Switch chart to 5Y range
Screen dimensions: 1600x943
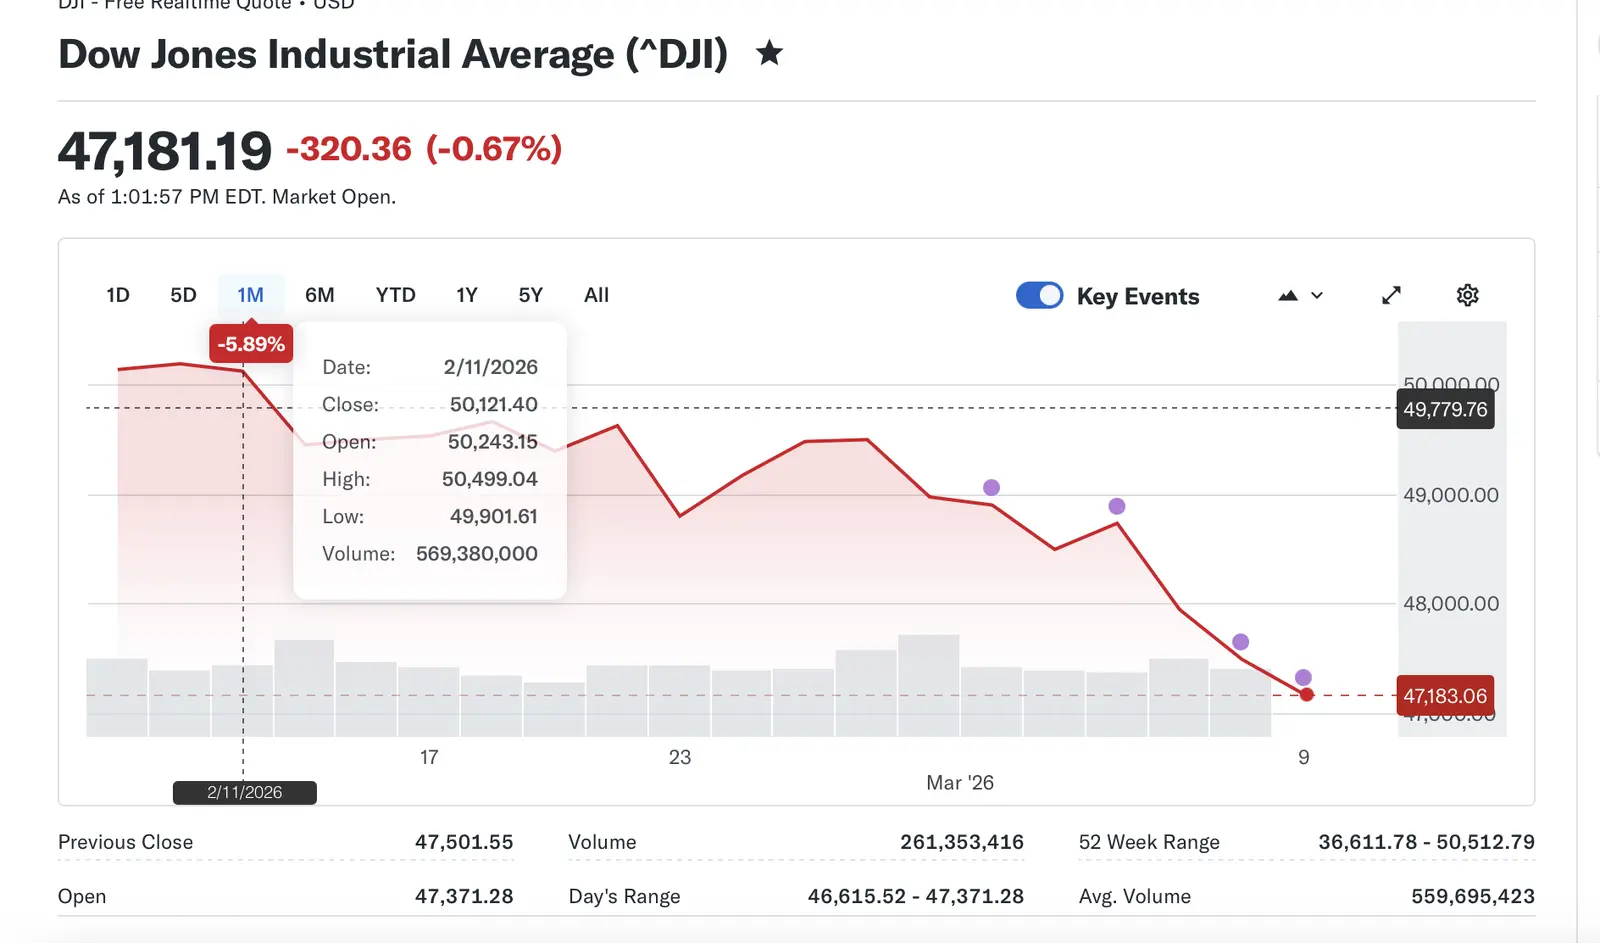pyautogui.click(x=530, y=295)
